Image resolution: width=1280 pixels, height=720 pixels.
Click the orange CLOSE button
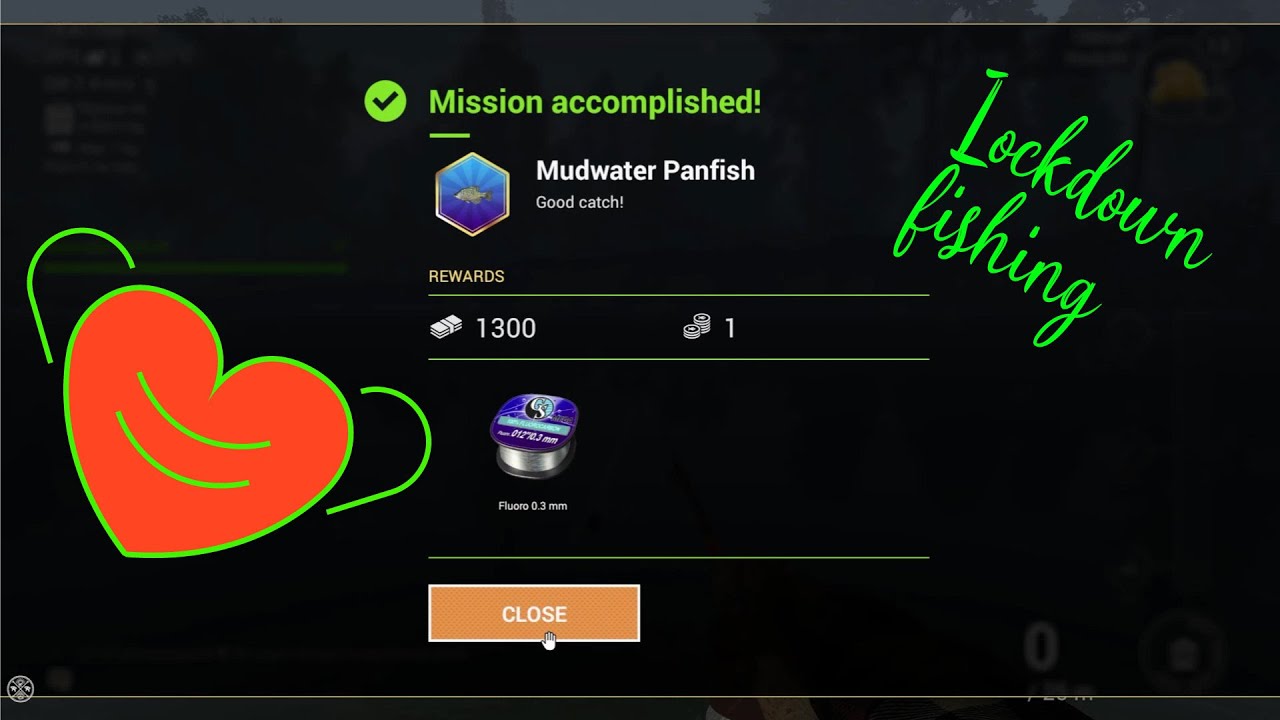[534, 613]
